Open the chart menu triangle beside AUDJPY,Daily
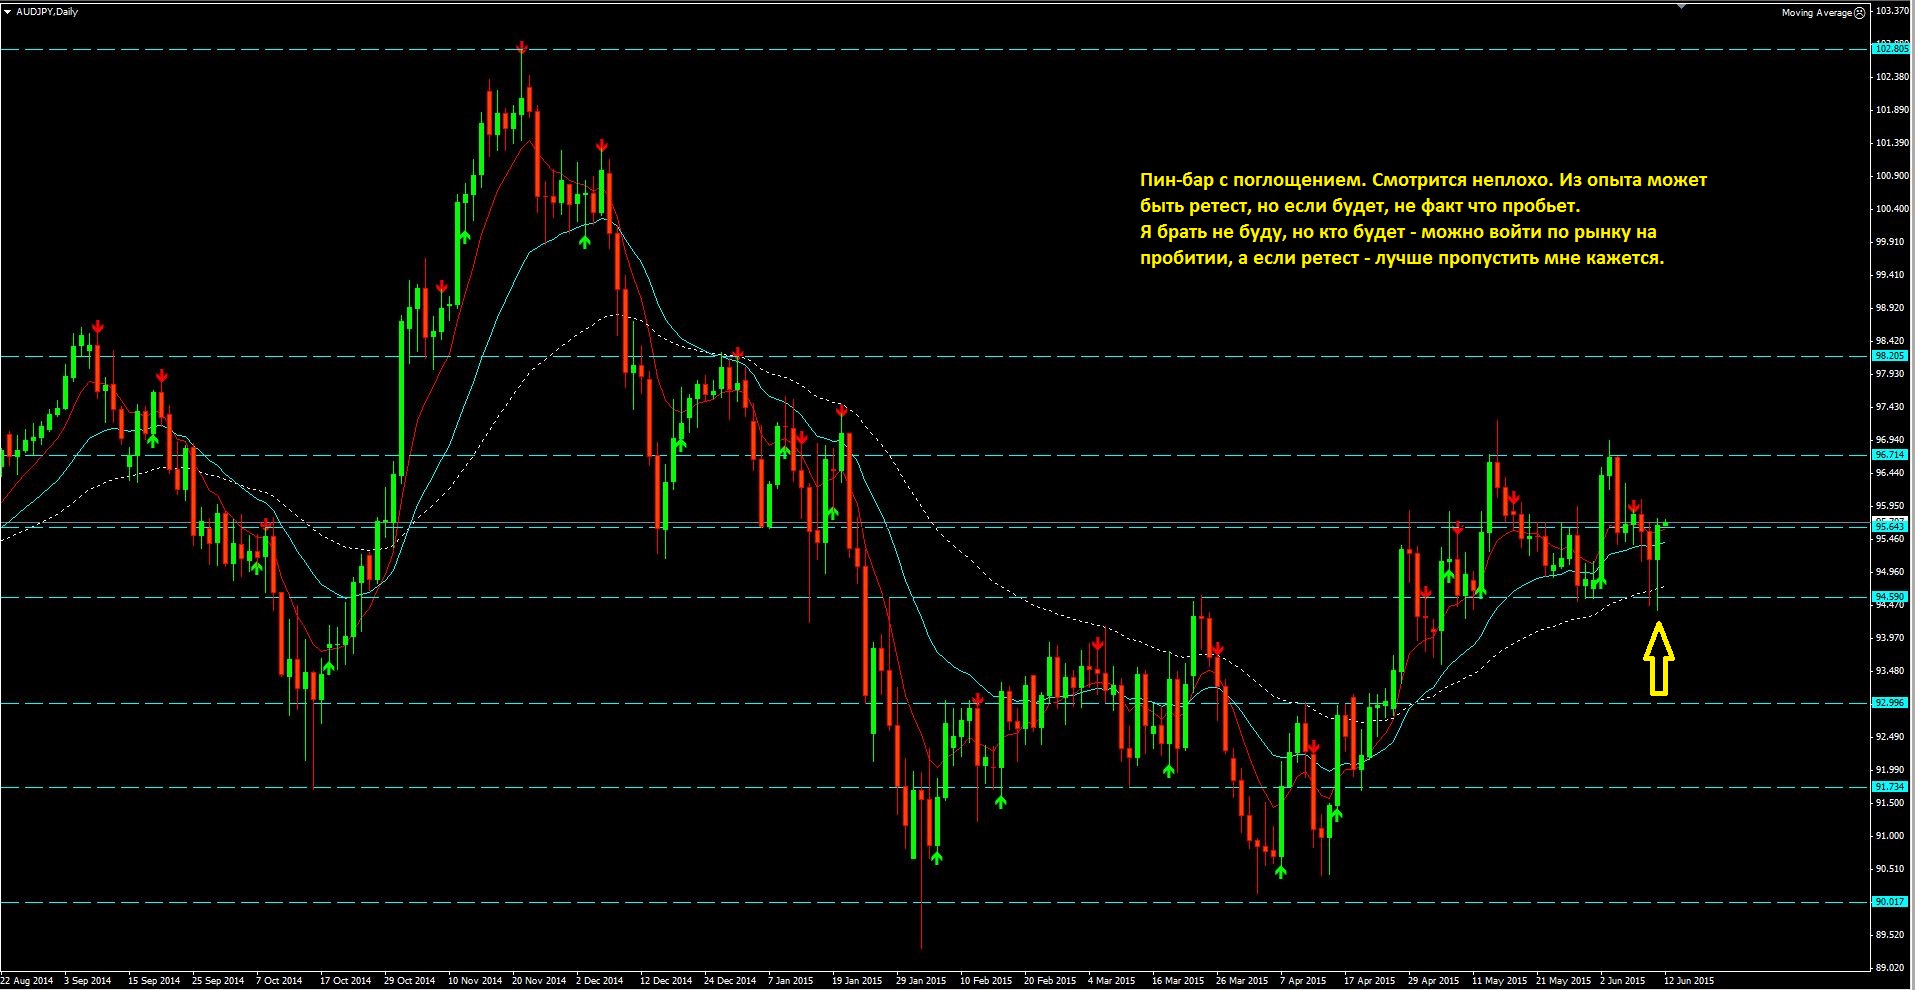 click(x=8, y=12)
